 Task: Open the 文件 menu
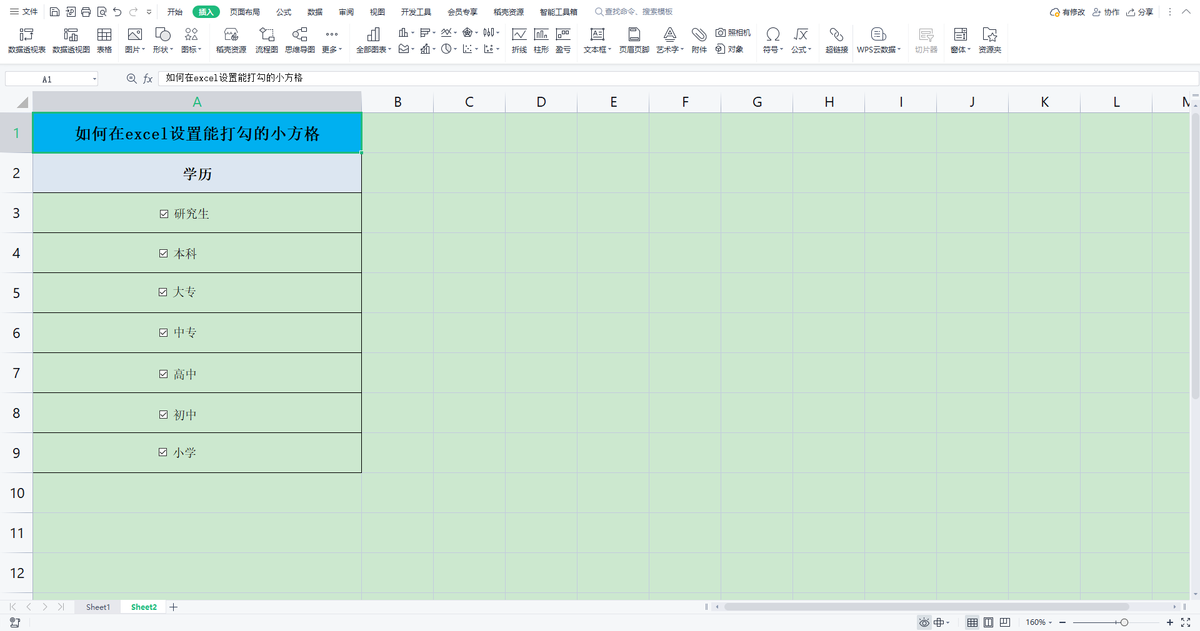pyautogui.click(x=23, y=12)
